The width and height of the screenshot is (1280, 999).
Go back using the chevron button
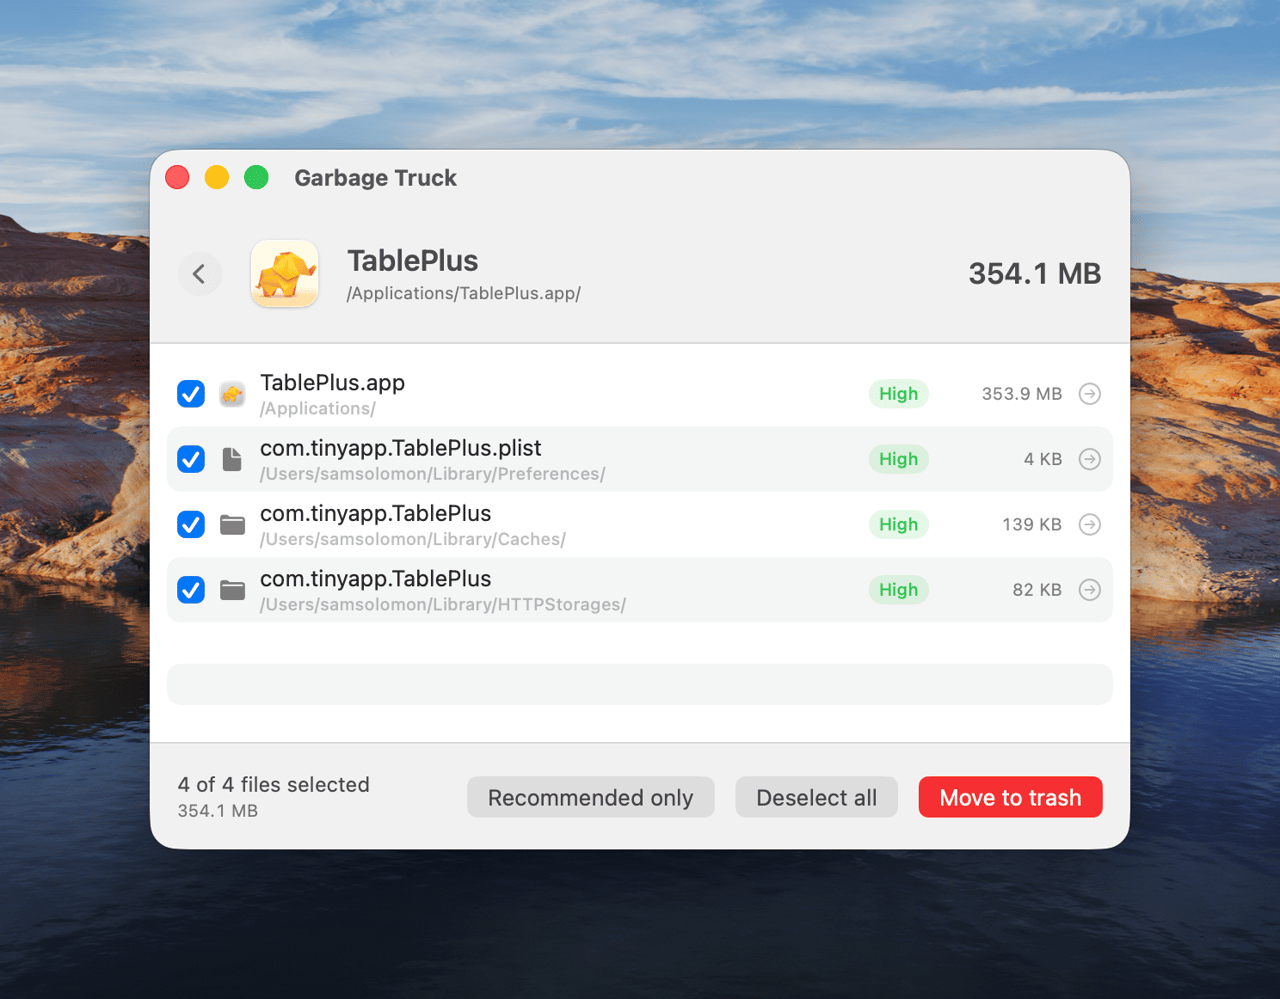(x=199, y=274)
